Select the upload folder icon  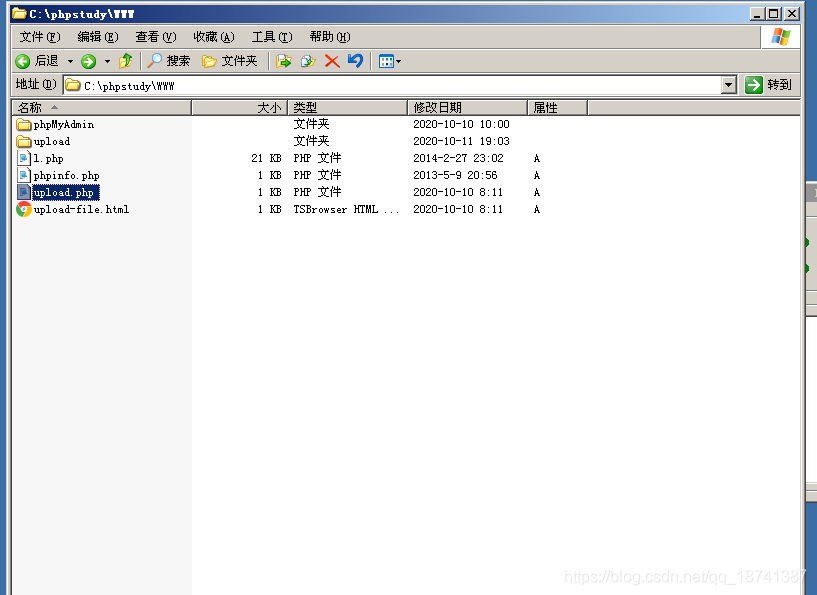point(23,141)
